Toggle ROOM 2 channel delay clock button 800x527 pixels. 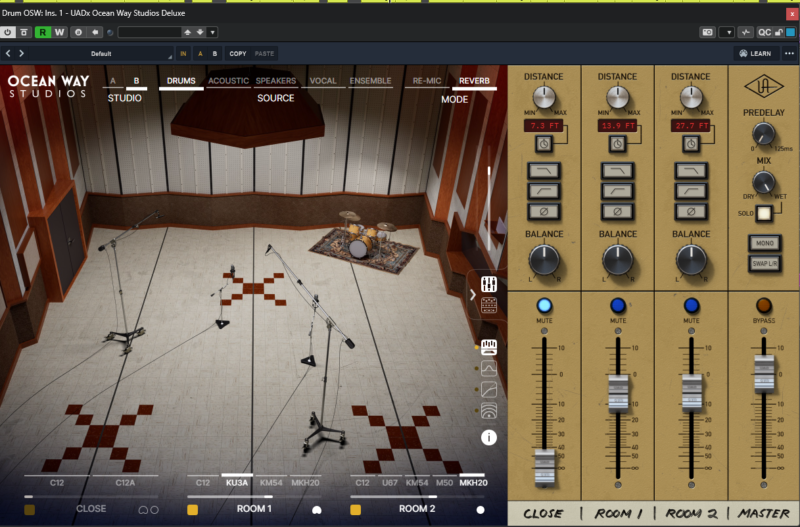pyautogui.click(x=691, y=144)
